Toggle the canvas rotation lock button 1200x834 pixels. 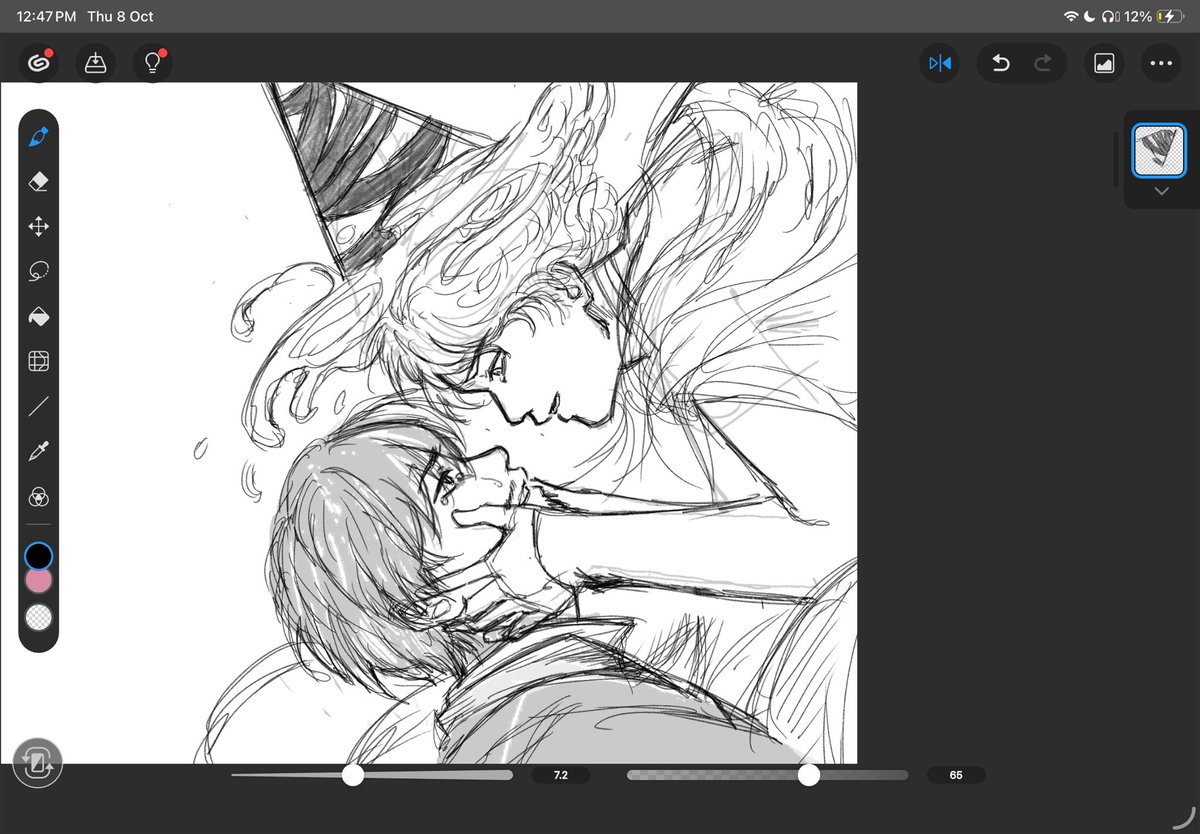point(38,765)
